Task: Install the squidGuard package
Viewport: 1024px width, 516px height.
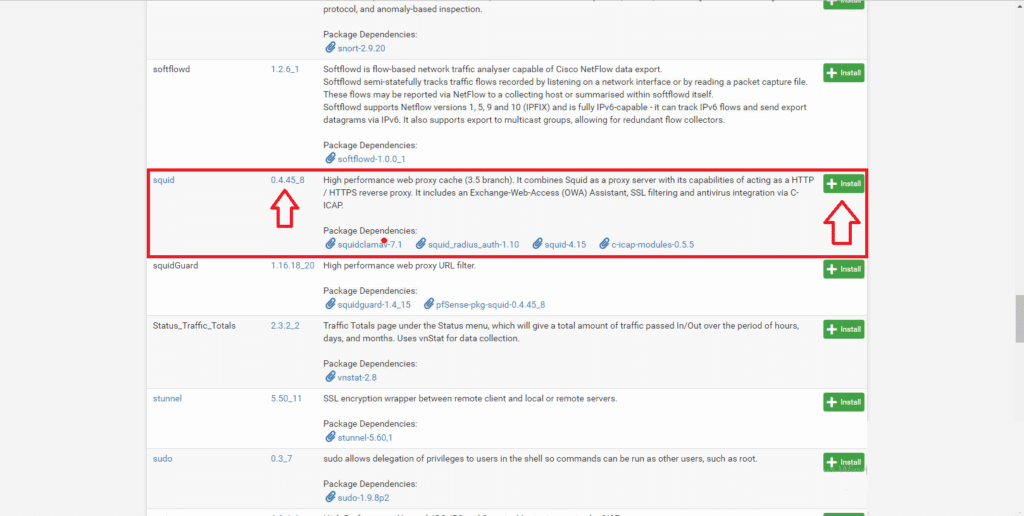Action: 844,269
